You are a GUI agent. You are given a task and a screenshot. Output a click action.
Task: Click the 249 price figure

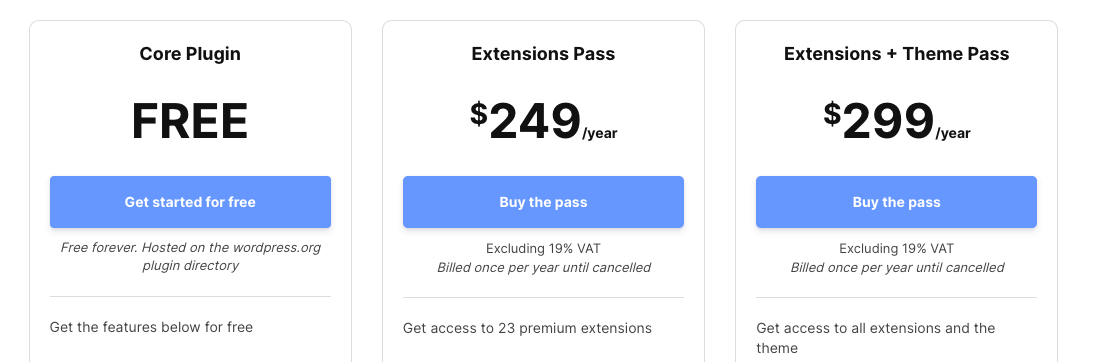[x=535, y=121]
